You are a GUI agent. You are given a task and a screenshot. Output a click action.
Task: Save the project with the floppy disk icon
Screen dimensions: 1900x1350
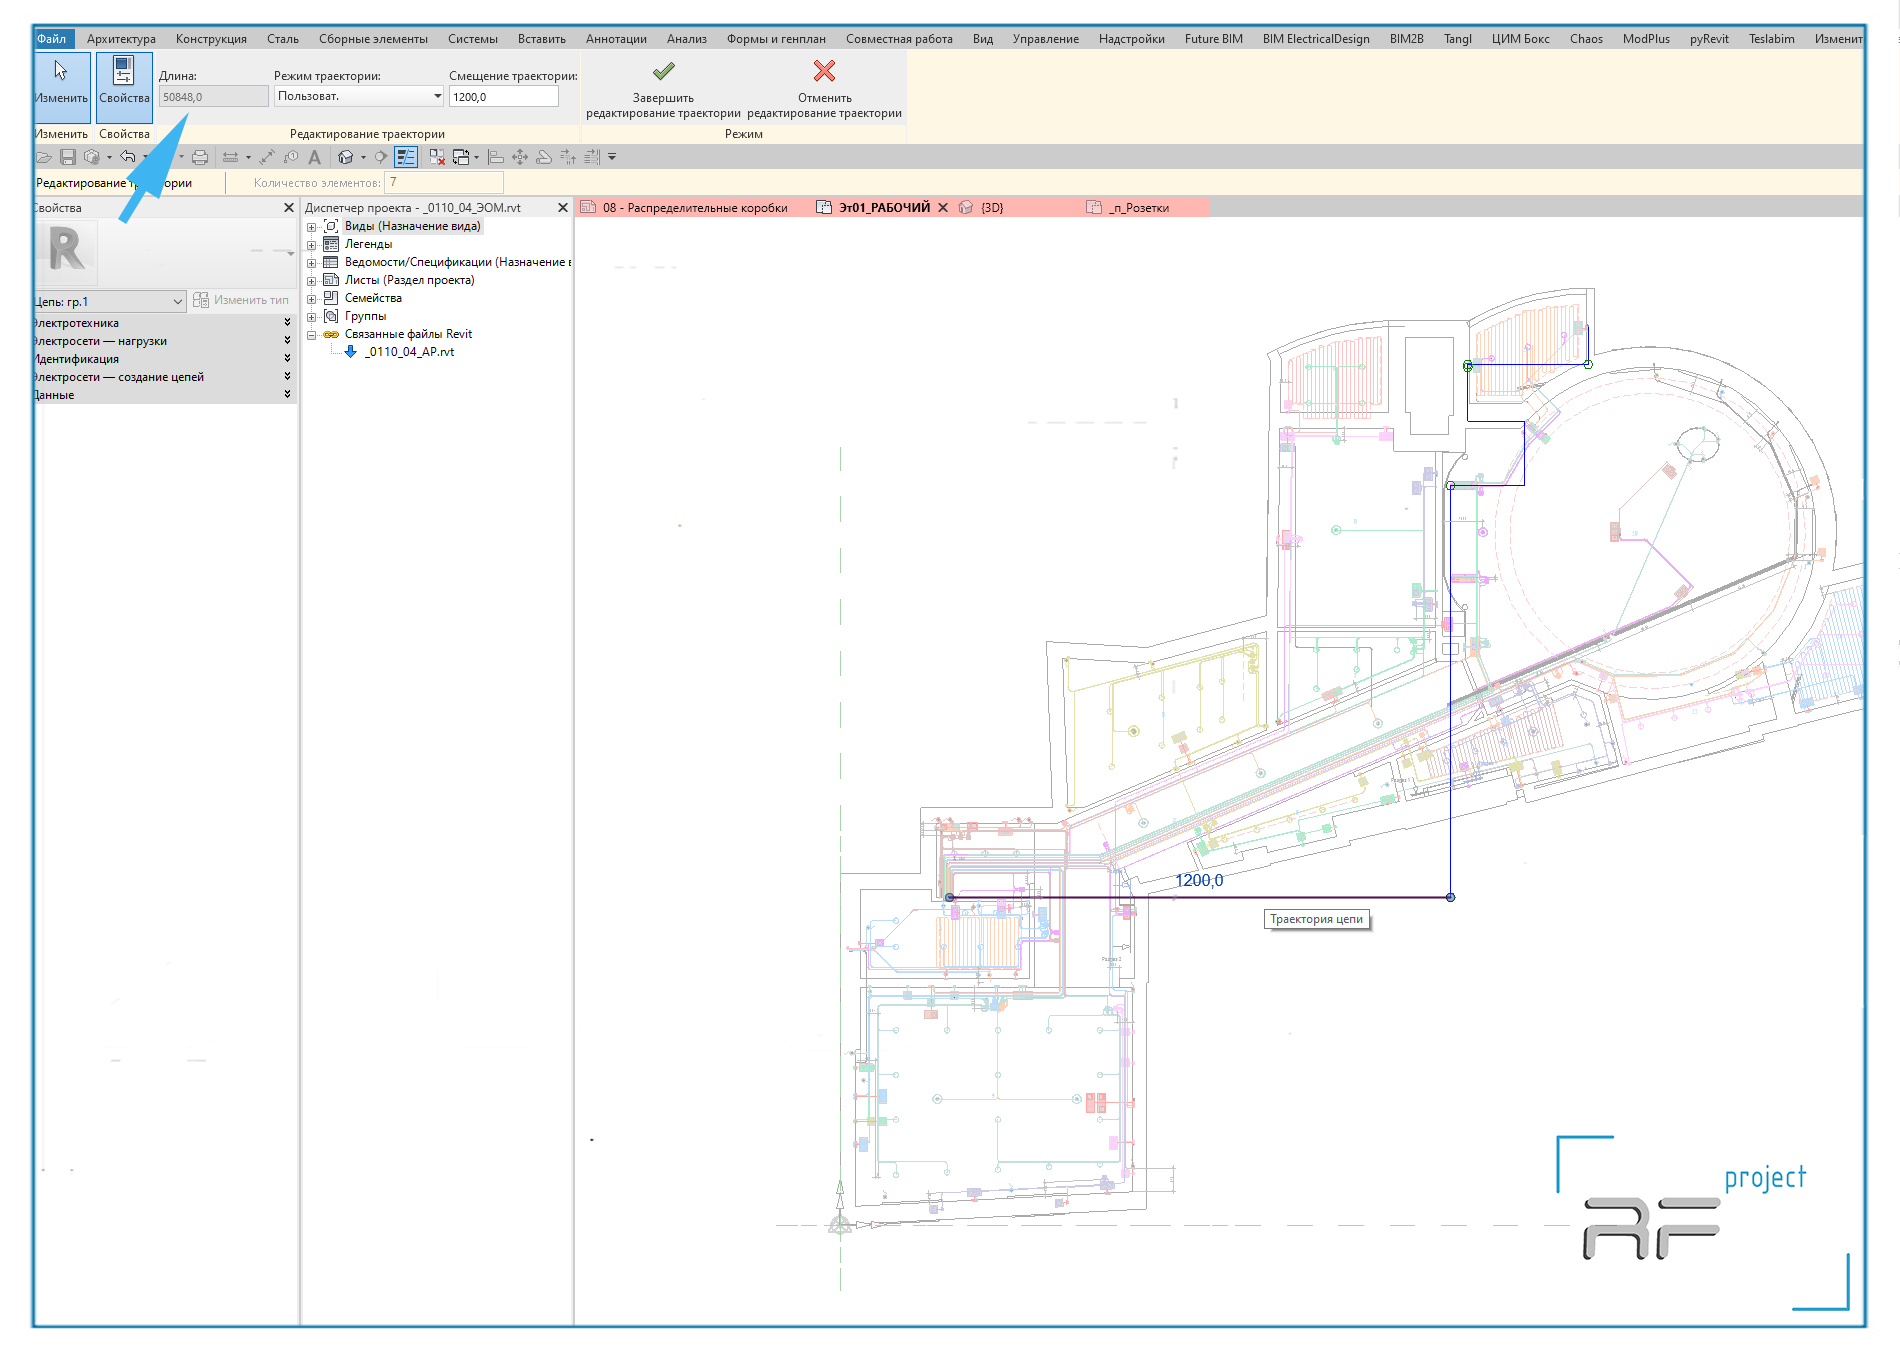click(68, 157)
